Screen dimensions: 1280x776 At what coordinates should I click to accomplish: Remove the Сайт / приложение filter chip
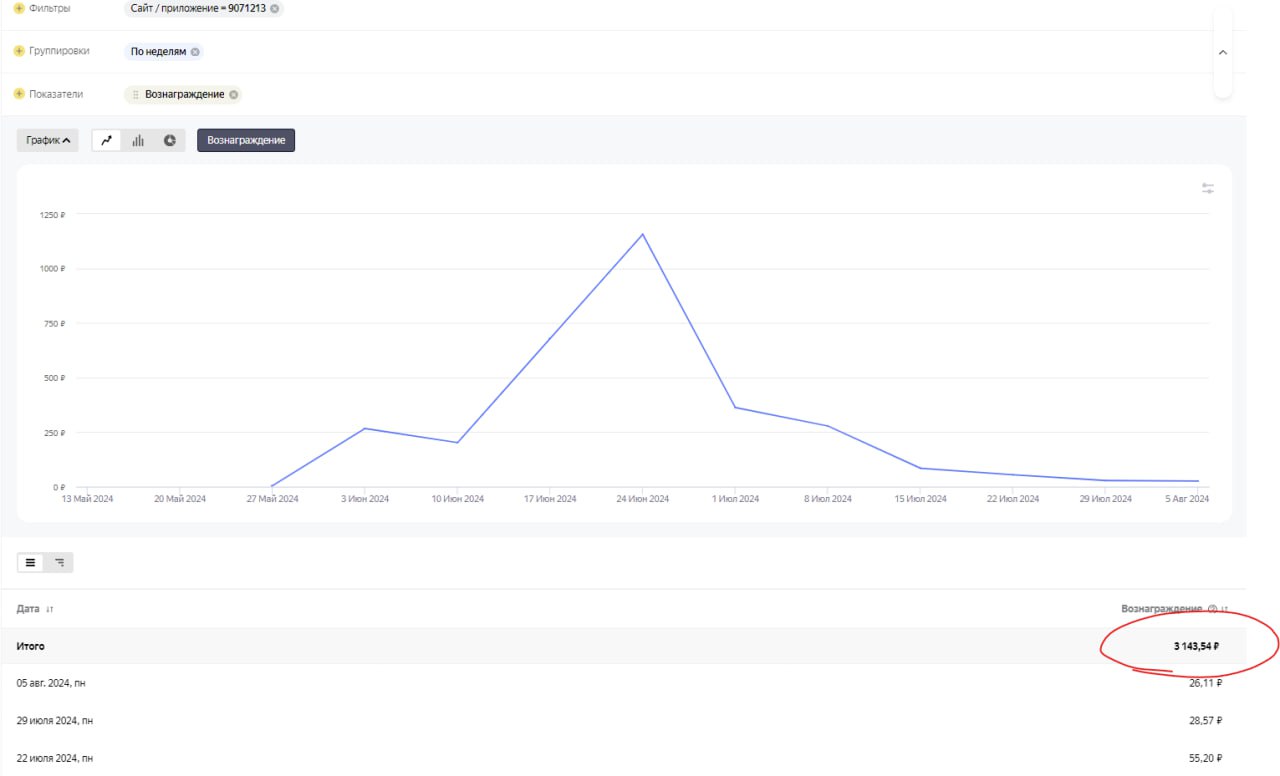click(x=275, y=8)
